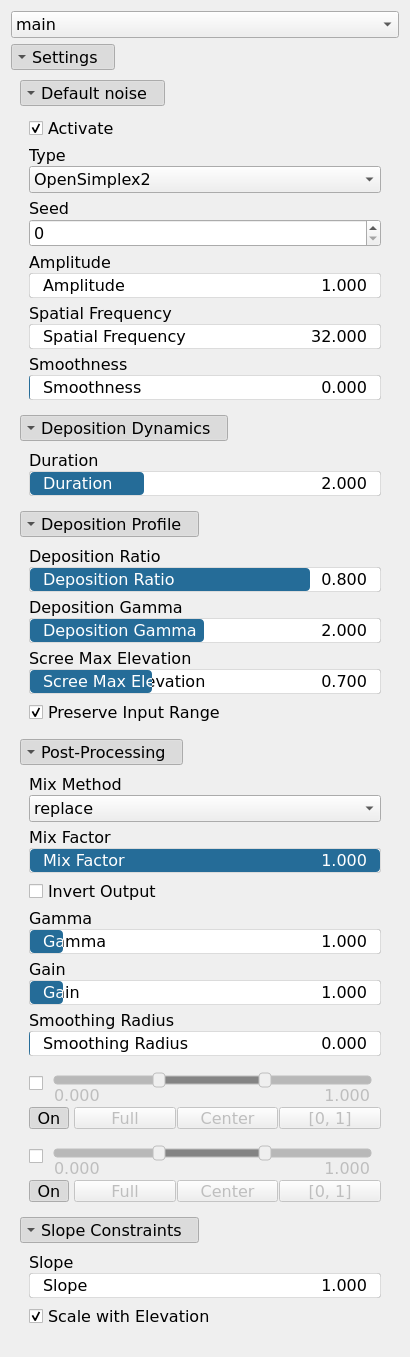Click the second Center button
The image size is (410, 1357).
click(x=227, y=1191)
